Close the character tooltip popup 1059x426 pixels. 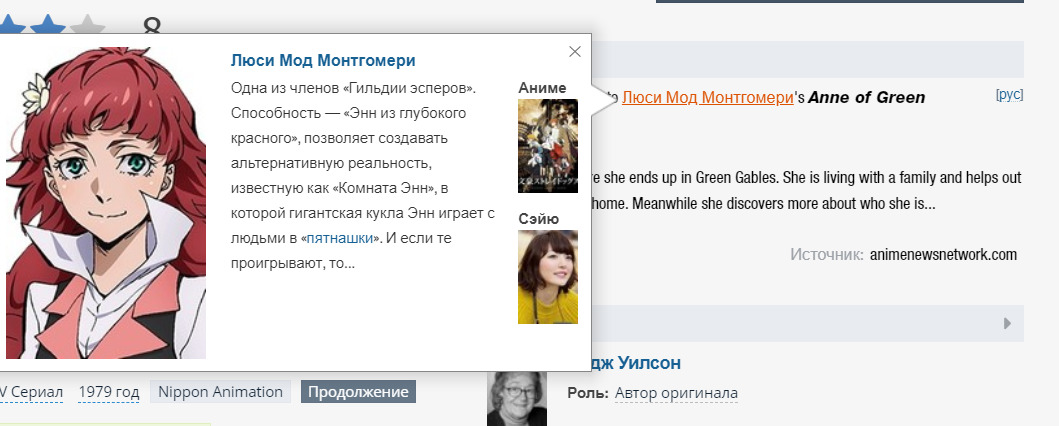tap(574, 52)
